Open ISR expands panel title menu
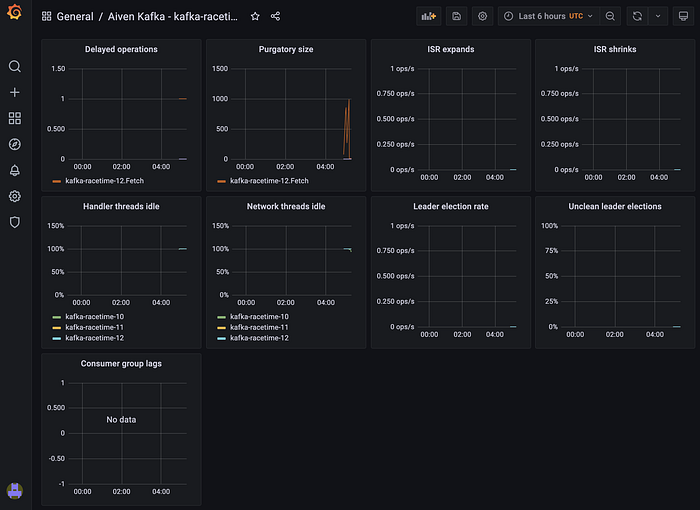Screen dimensions: 700x510 [x=450, y=49]
